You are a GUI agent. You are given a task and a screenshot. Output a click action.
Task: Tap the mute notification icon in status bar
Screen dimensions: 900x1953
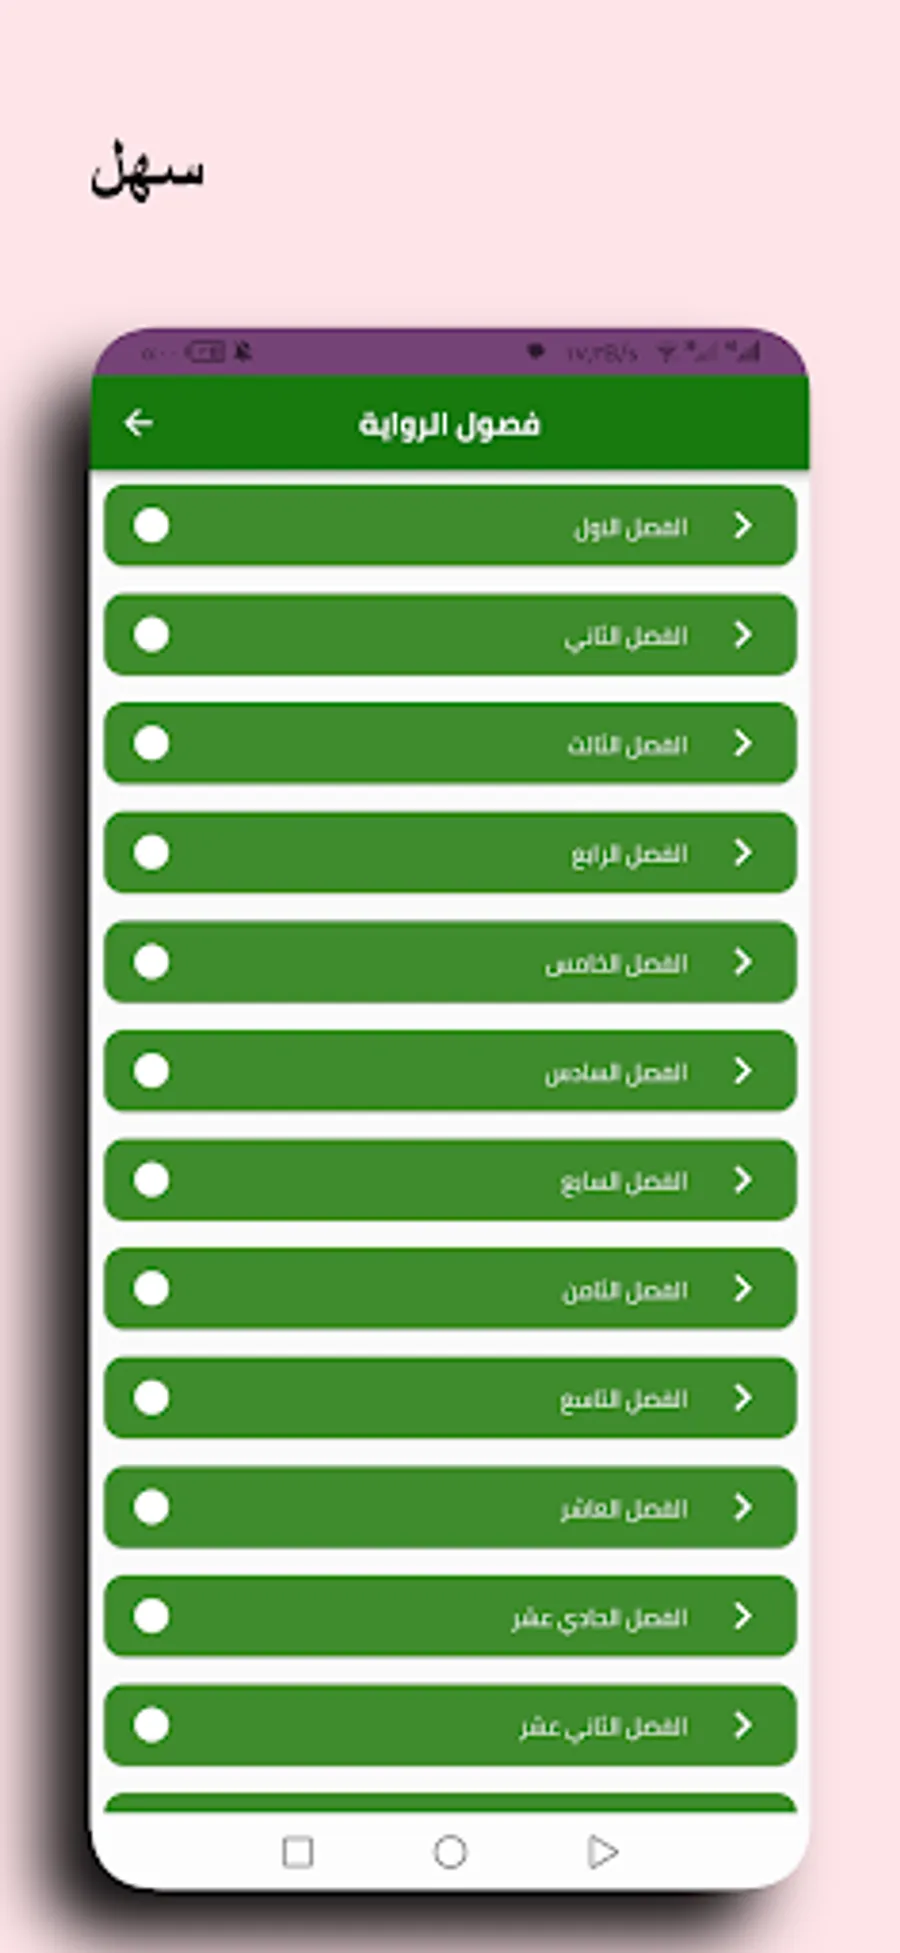click(x=243, y=351)
